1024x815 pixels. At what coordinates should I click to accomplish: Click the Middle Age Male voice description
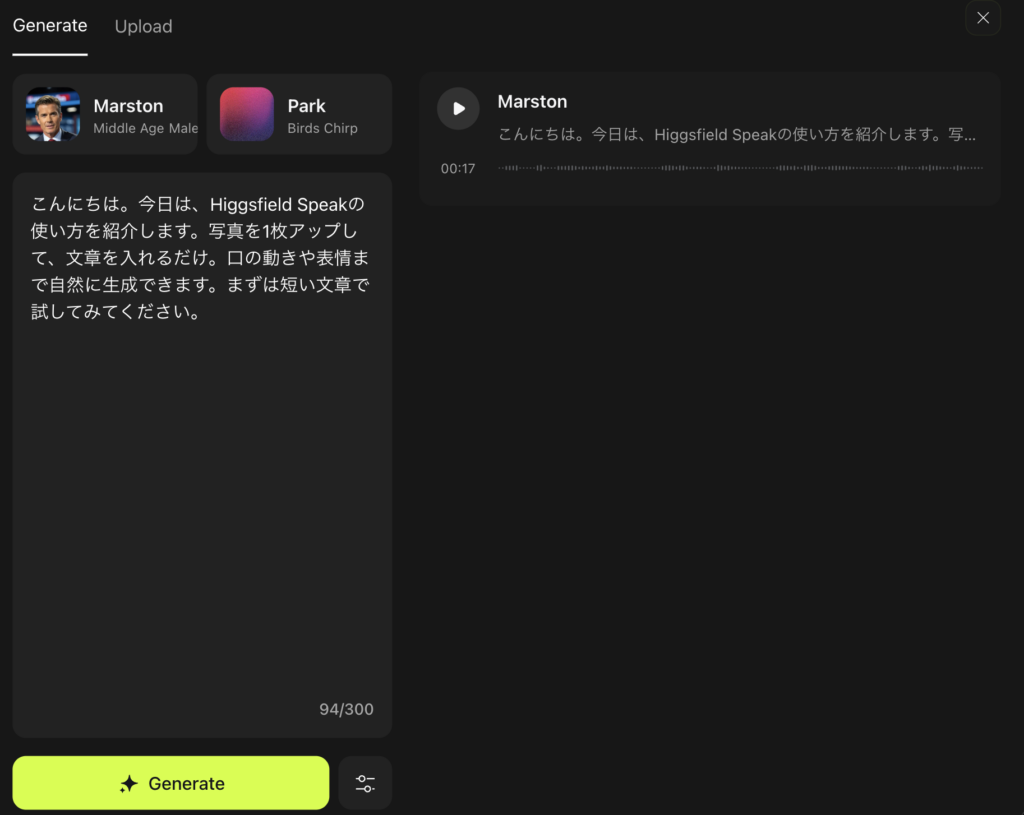[x=145, y=128]
